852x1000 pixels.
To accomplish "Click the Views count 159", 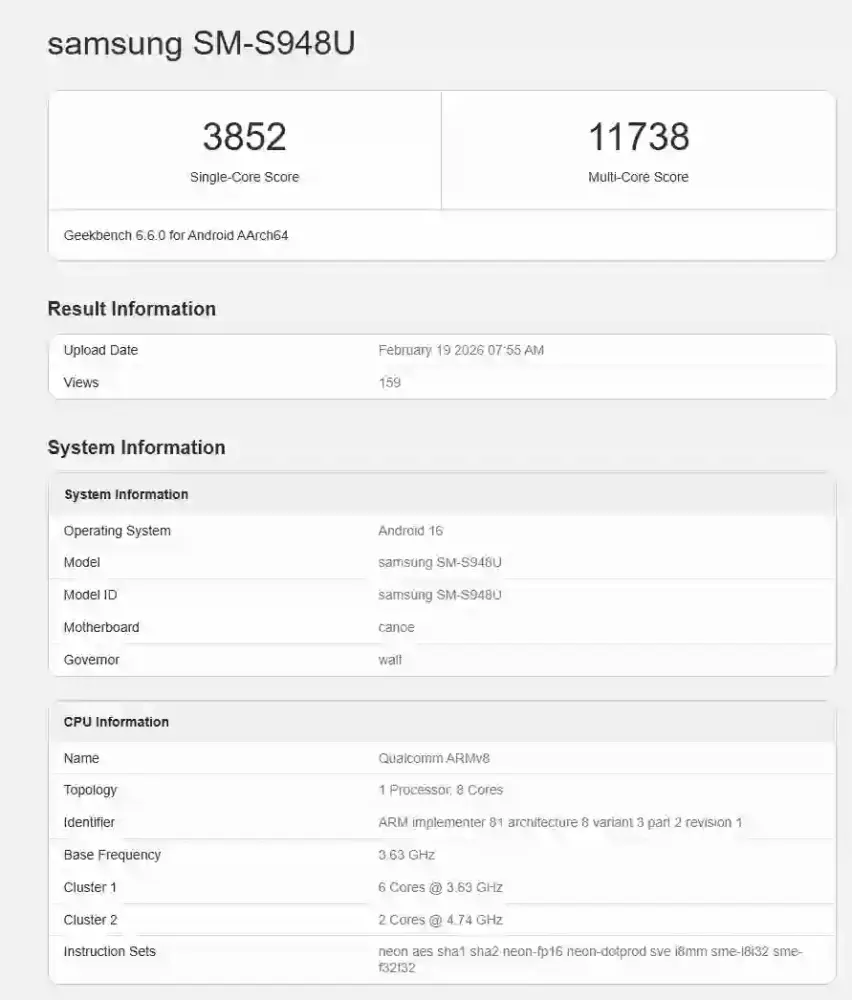I will [389, 382].
